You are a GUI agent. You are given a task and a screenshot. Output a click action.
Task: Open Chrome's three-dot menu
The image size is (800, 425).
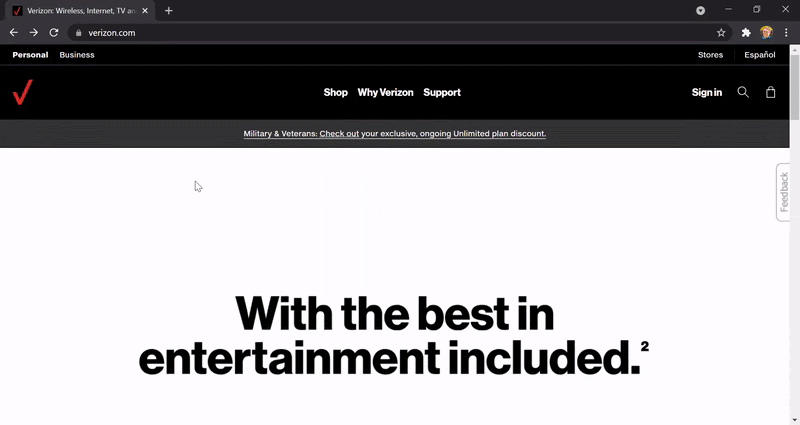click(x=786, y=33)
